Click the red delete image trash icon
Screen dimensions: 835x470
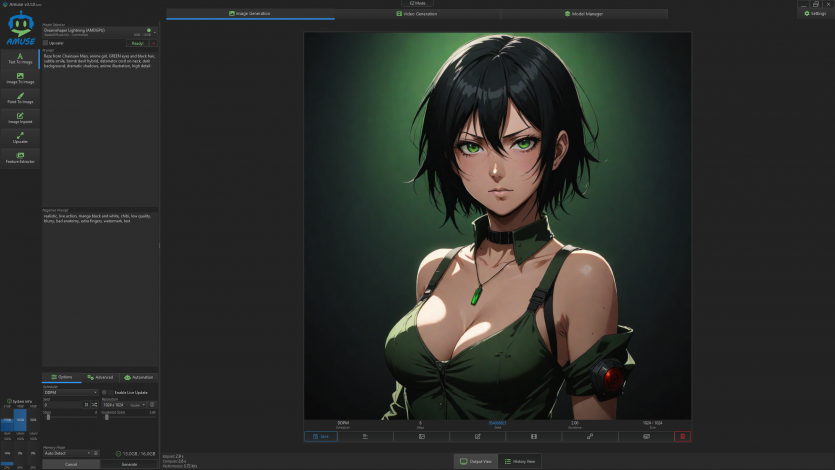(682, 436)
